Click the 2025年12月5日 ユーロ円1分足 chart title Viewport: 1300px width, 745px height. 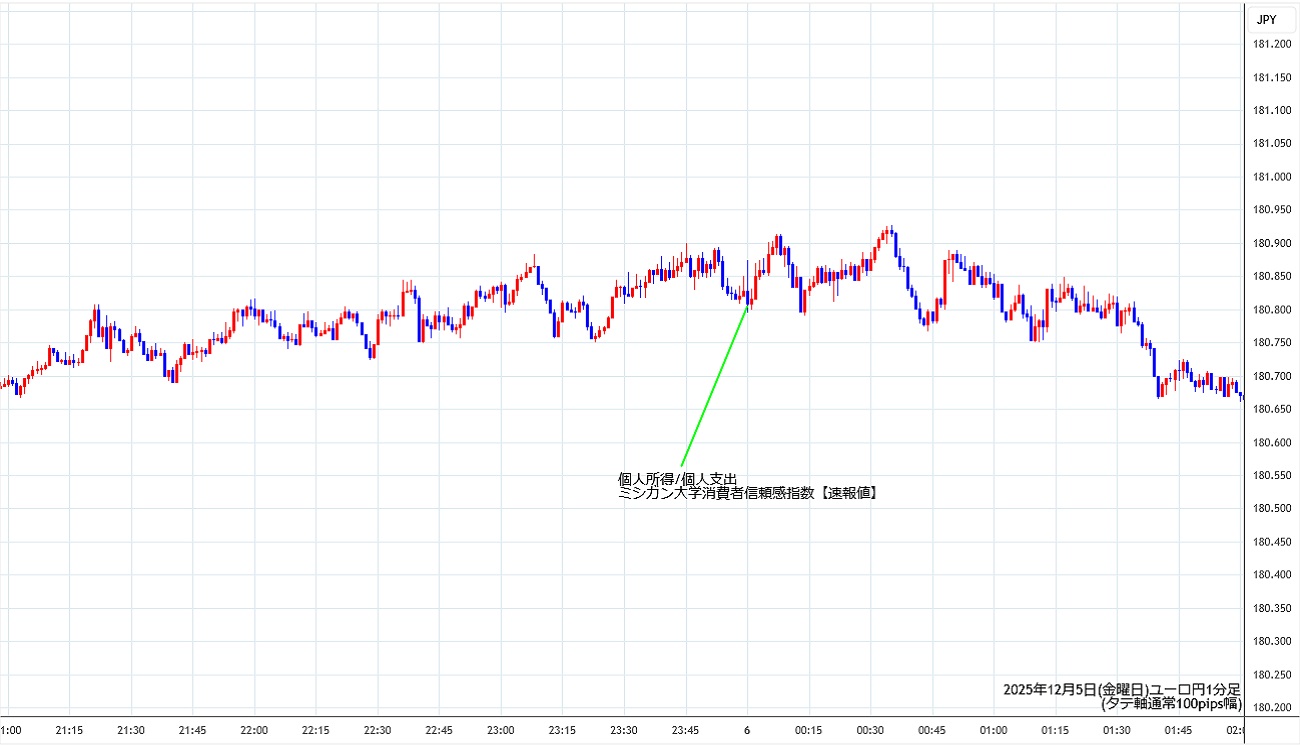[1121, 690]
